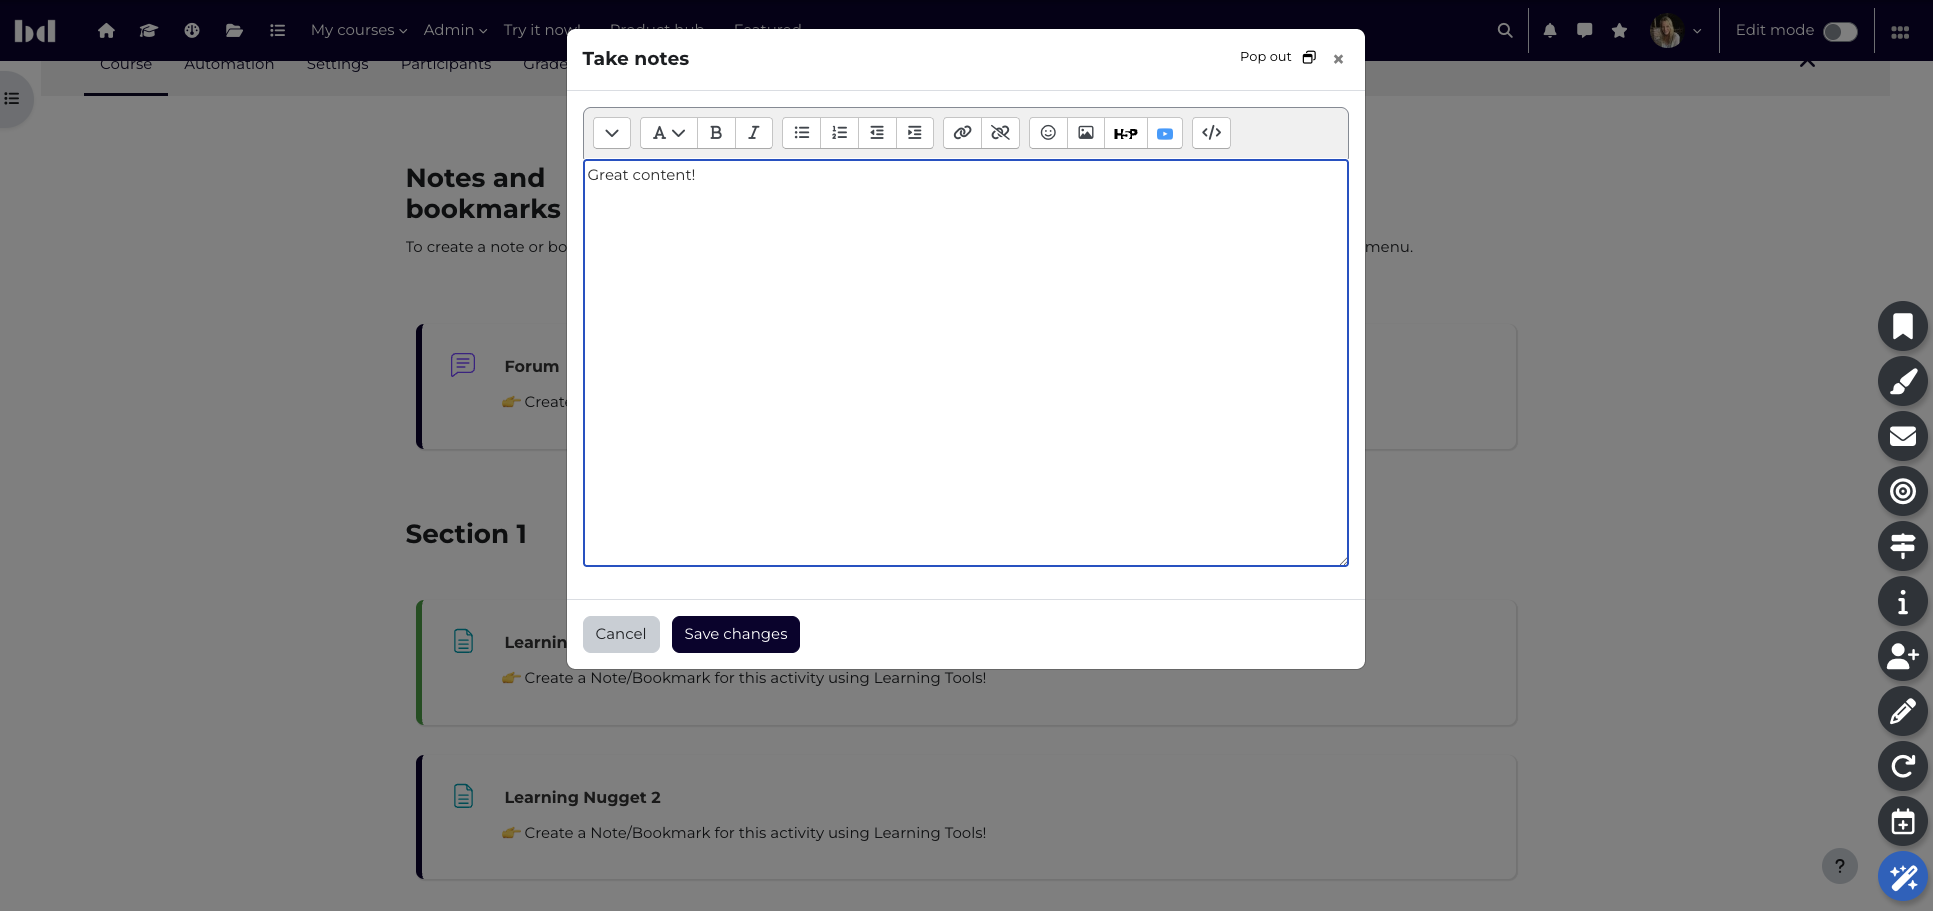Screen dimensions: 1933x911
Task: Expand the My courses menu
Action: tap(359, 30)
